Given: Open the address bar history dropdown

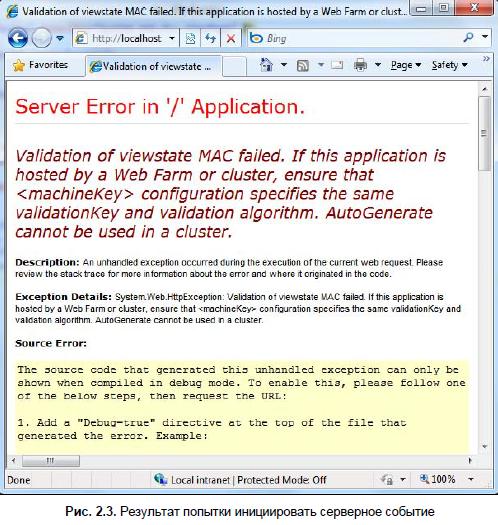Looking at the screenshot, I should click(172, 38).
